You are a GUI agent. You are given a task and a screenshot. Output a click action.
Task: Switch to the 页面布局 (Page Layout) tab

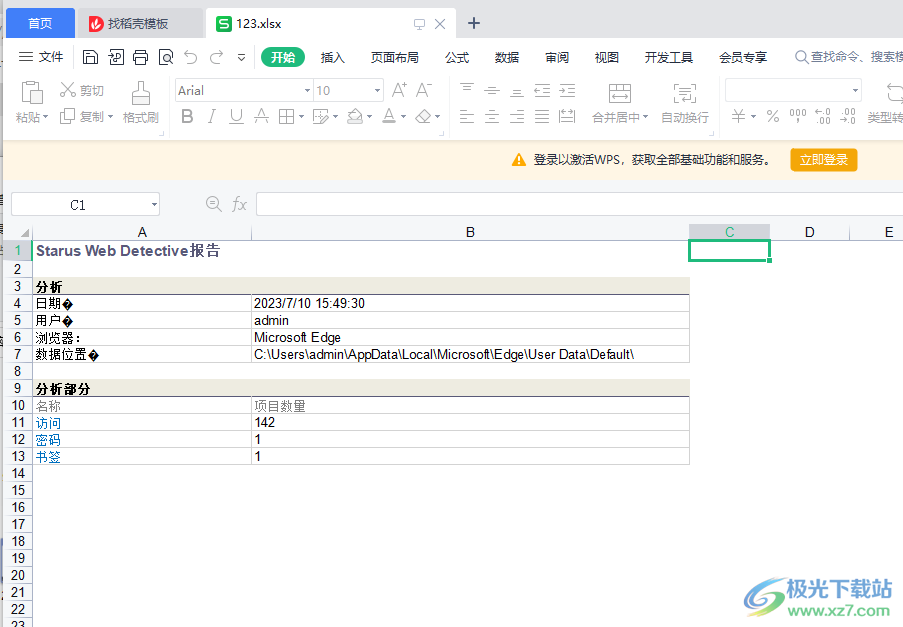tap(394, 57)
